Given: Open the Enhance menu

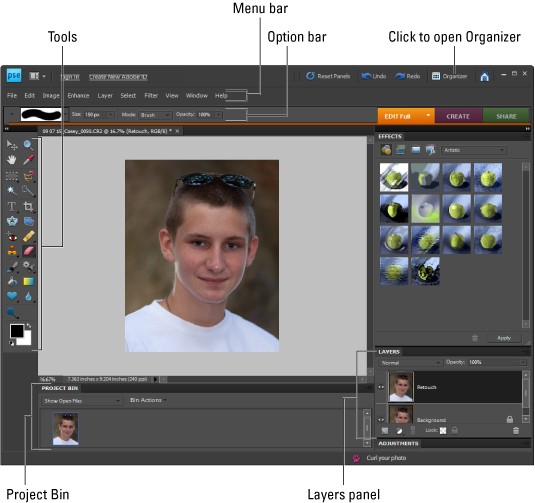Looking at the screenshot, I should pyautogui.click(x=78, y=96).
